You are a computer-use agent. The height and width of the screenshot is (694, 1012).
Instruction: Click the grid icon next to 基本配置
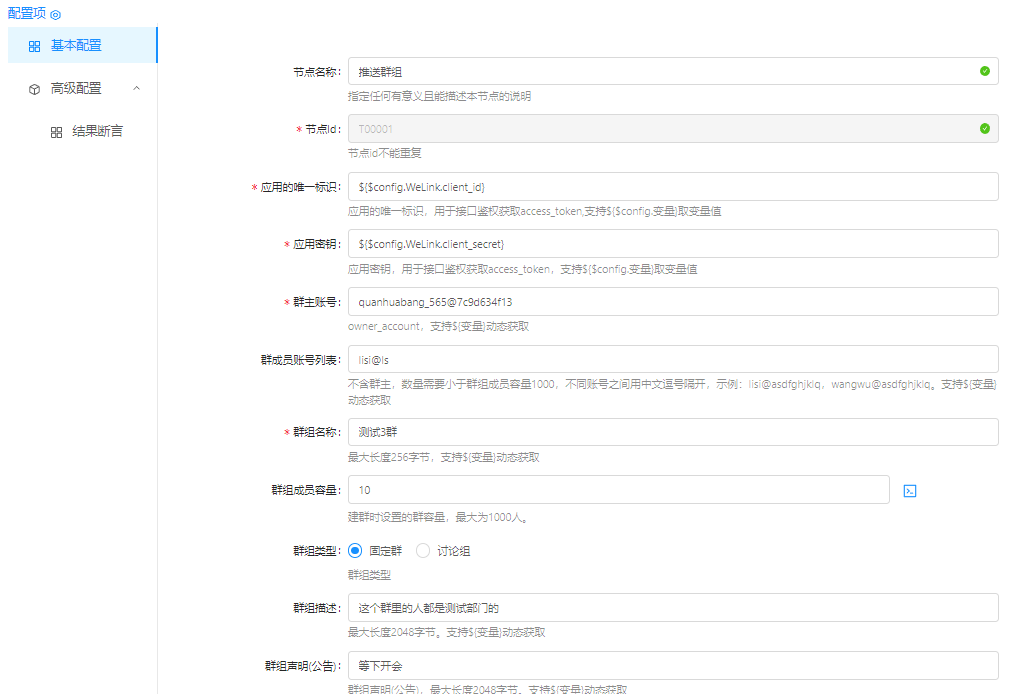(34, 46)
